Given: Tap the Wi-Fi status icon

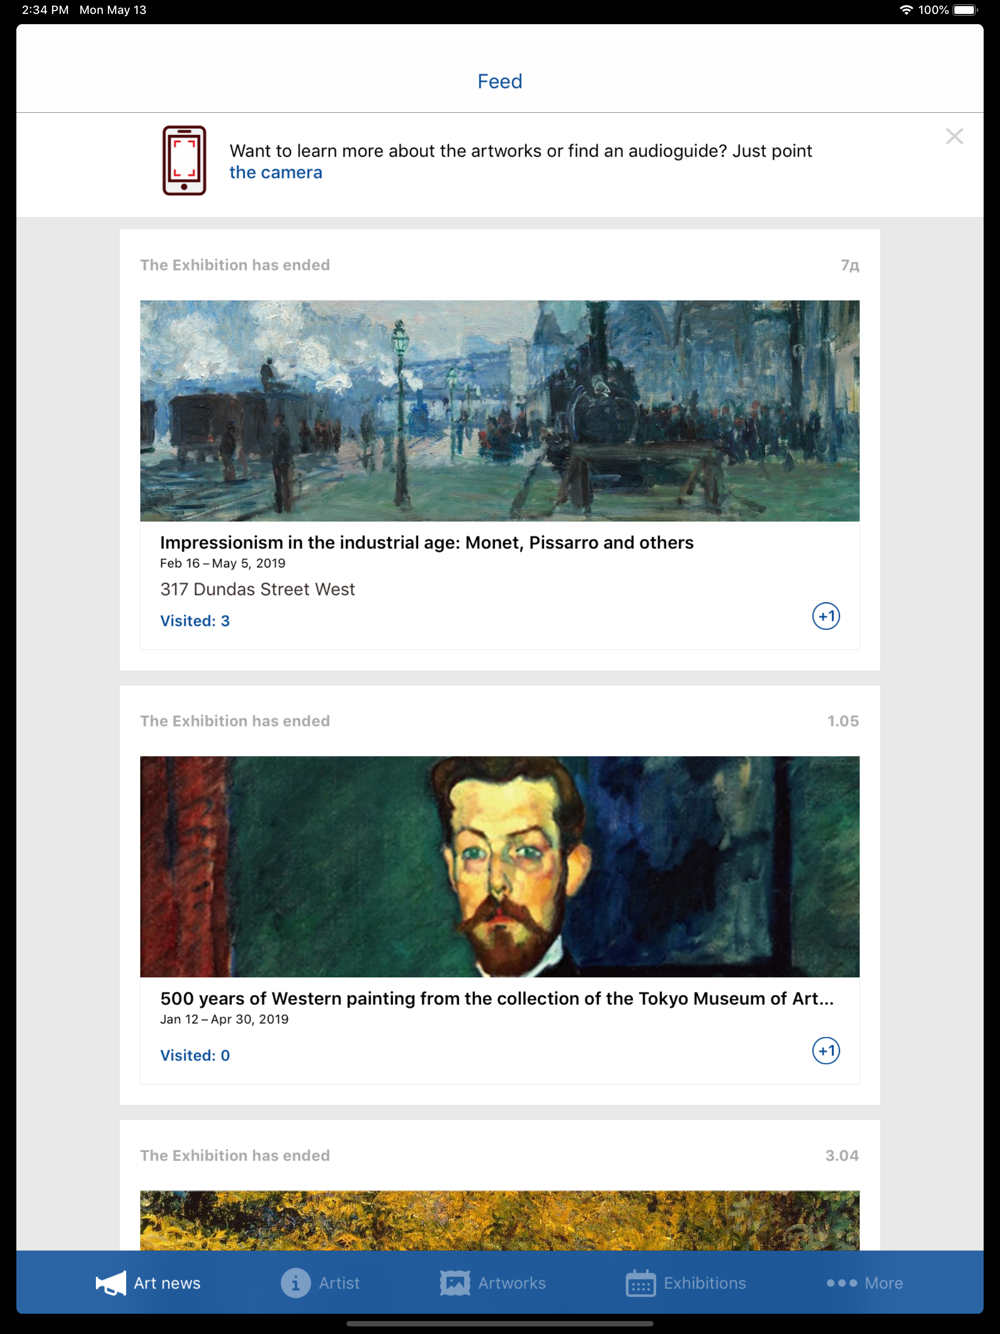Looking at the screenshot, I should (906, 10).
